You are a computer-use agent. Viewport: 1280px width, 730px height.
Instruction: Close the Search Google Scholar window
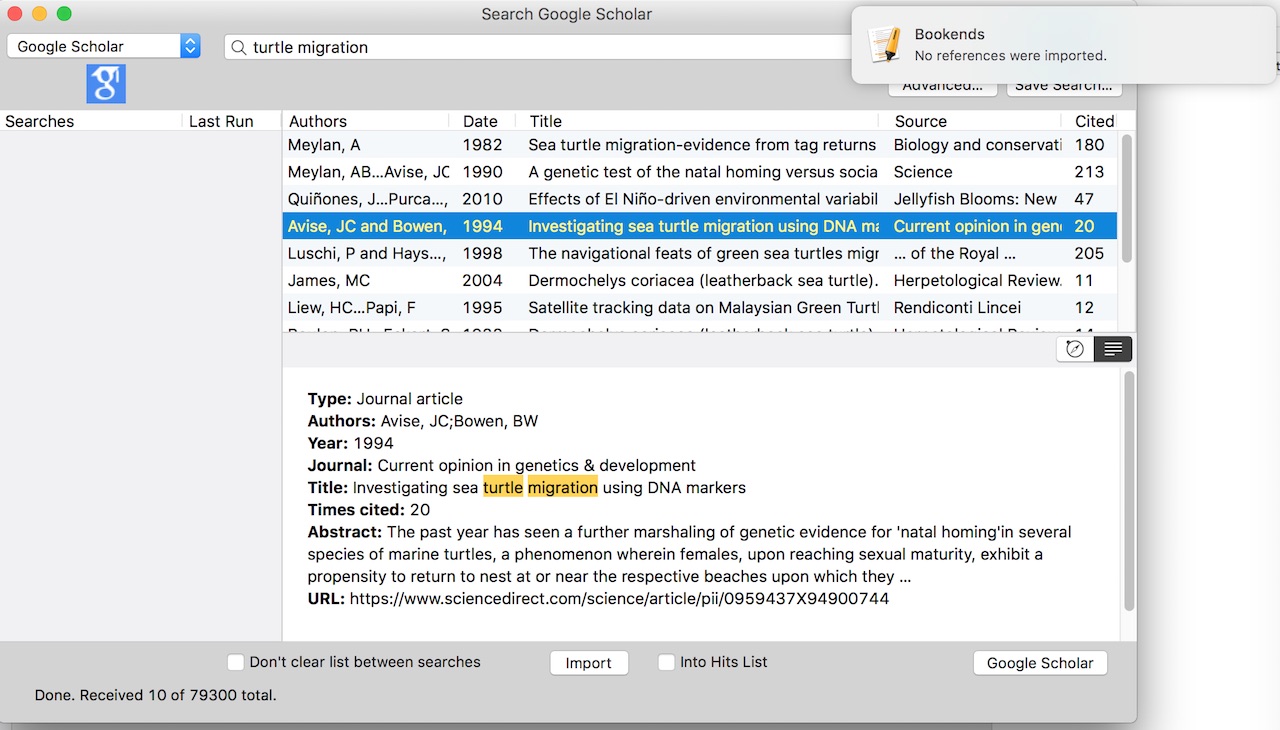[15, 14]
